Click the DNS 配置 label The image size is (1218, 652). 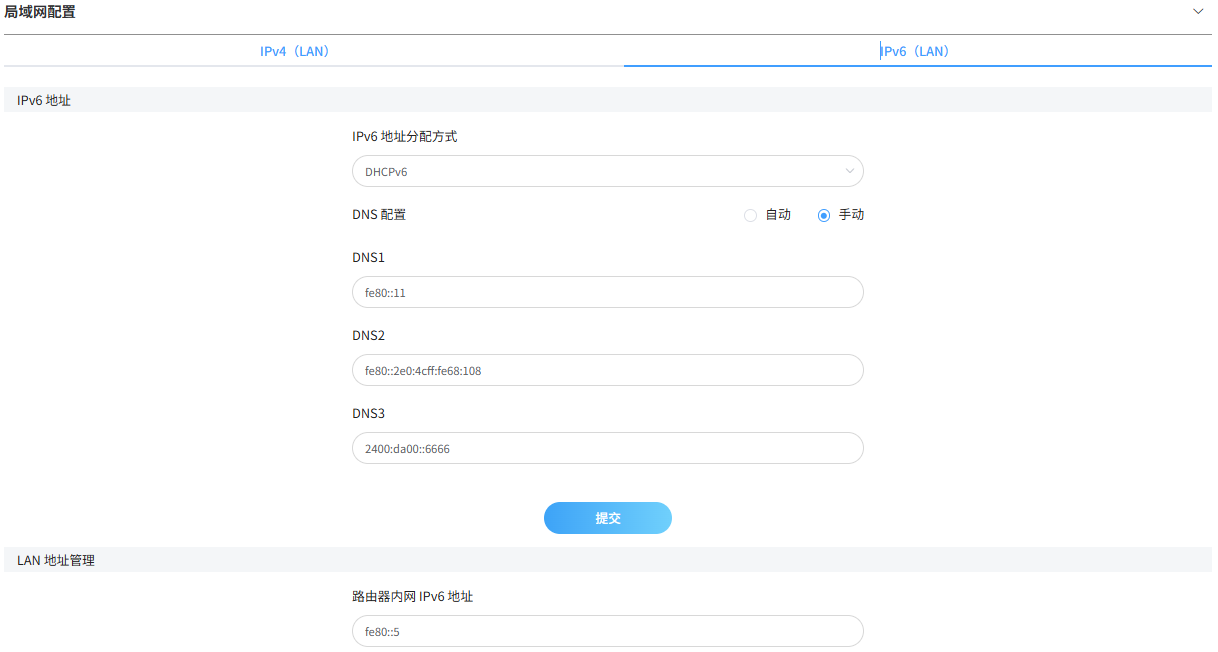[380, 214]
